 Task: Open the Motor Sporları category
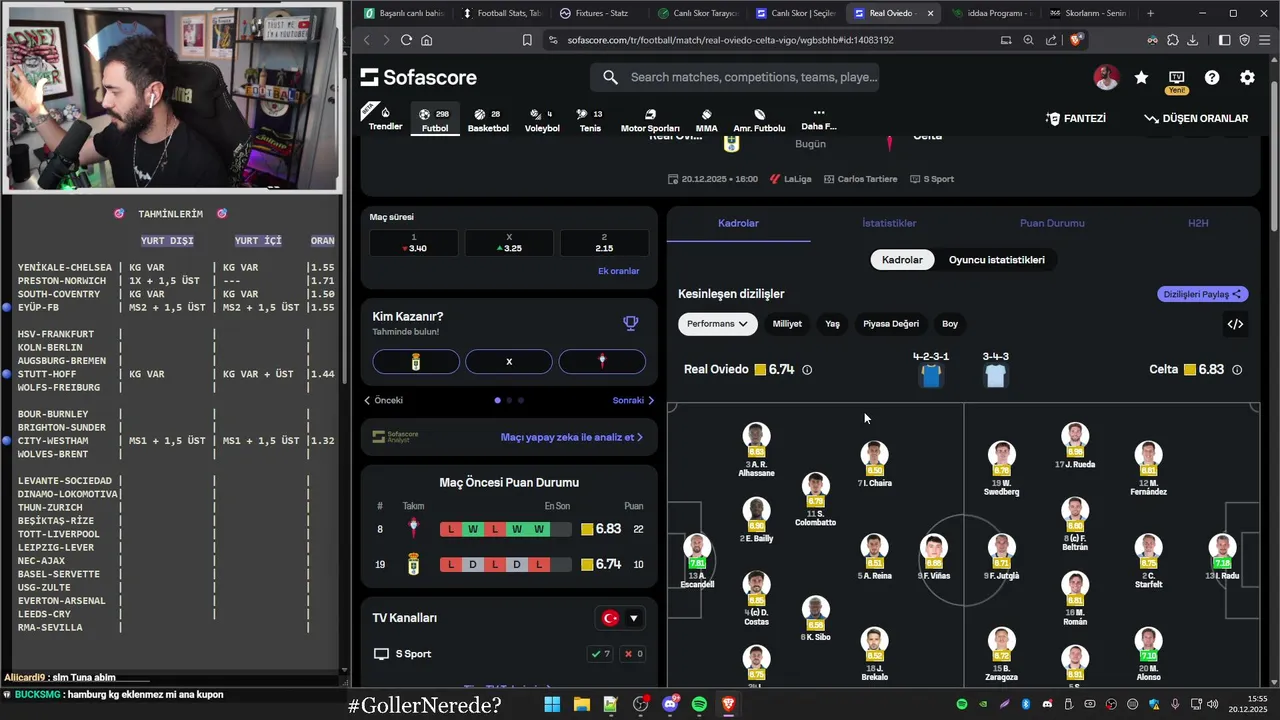pyautogui.click(x=650, y=119)
